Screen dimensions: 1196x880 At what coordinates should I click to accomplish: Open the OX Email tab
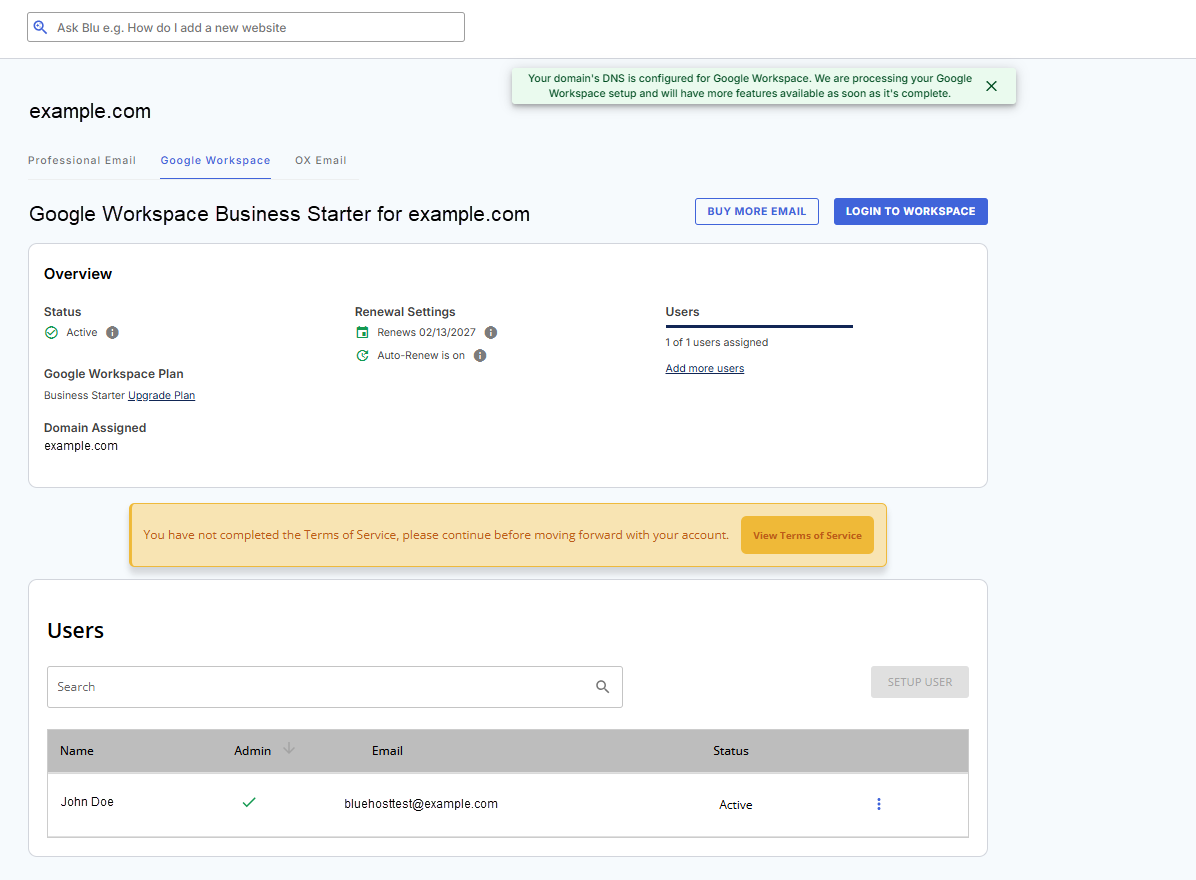(x=320, y=160)
